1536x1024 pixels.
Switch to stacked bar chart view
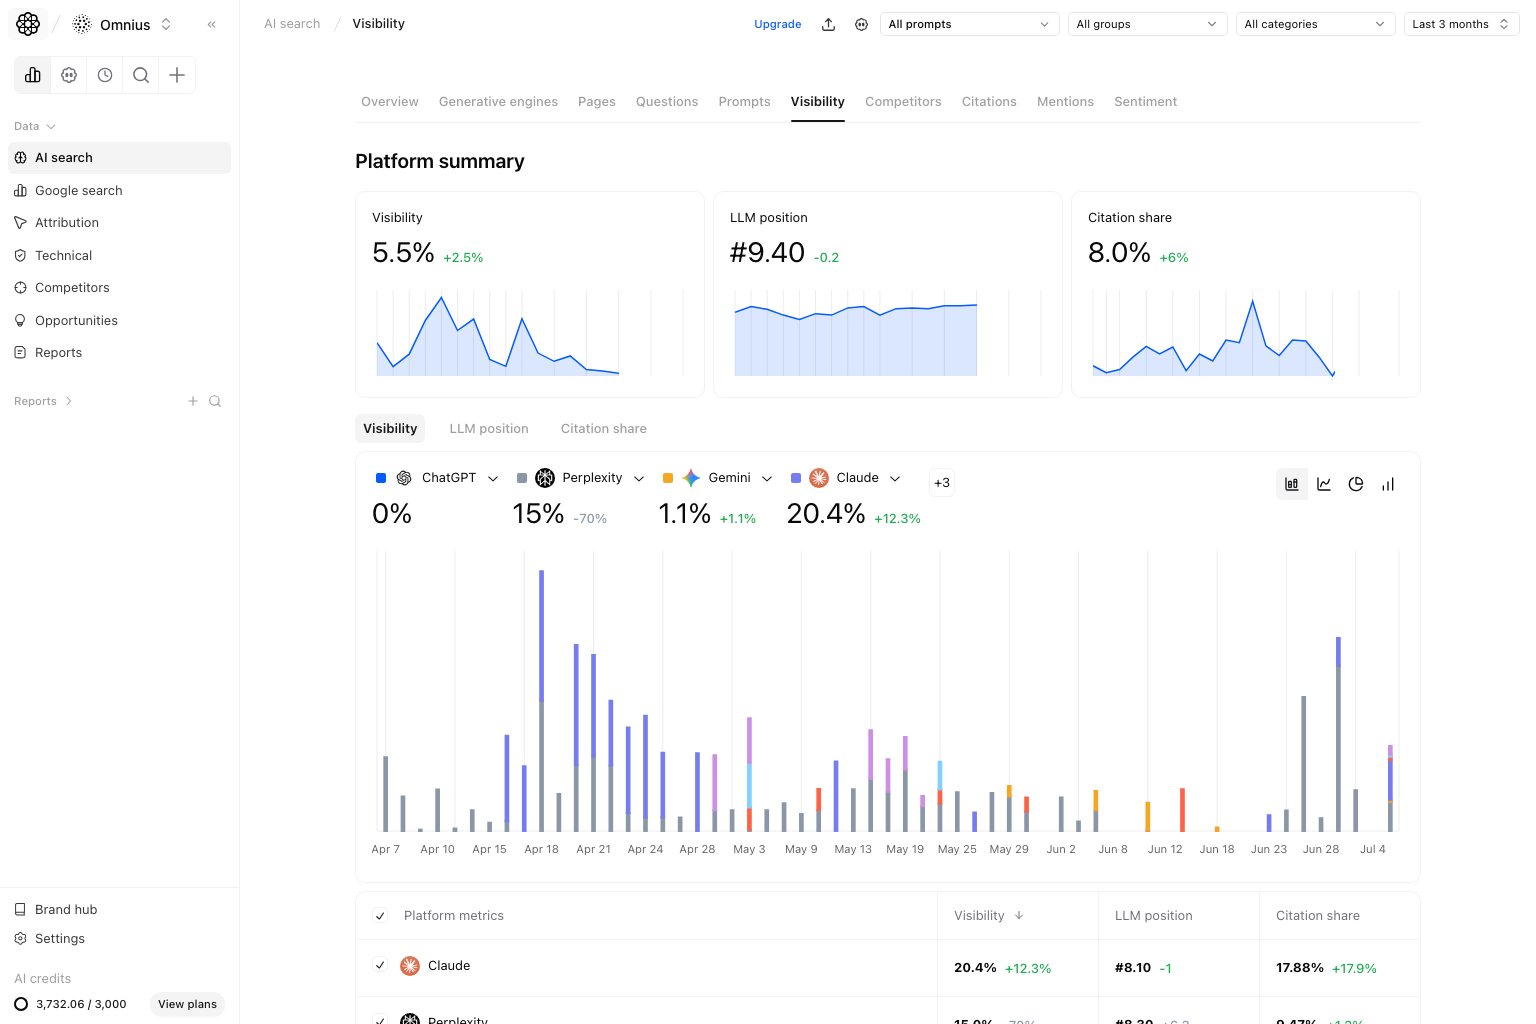1292,484
